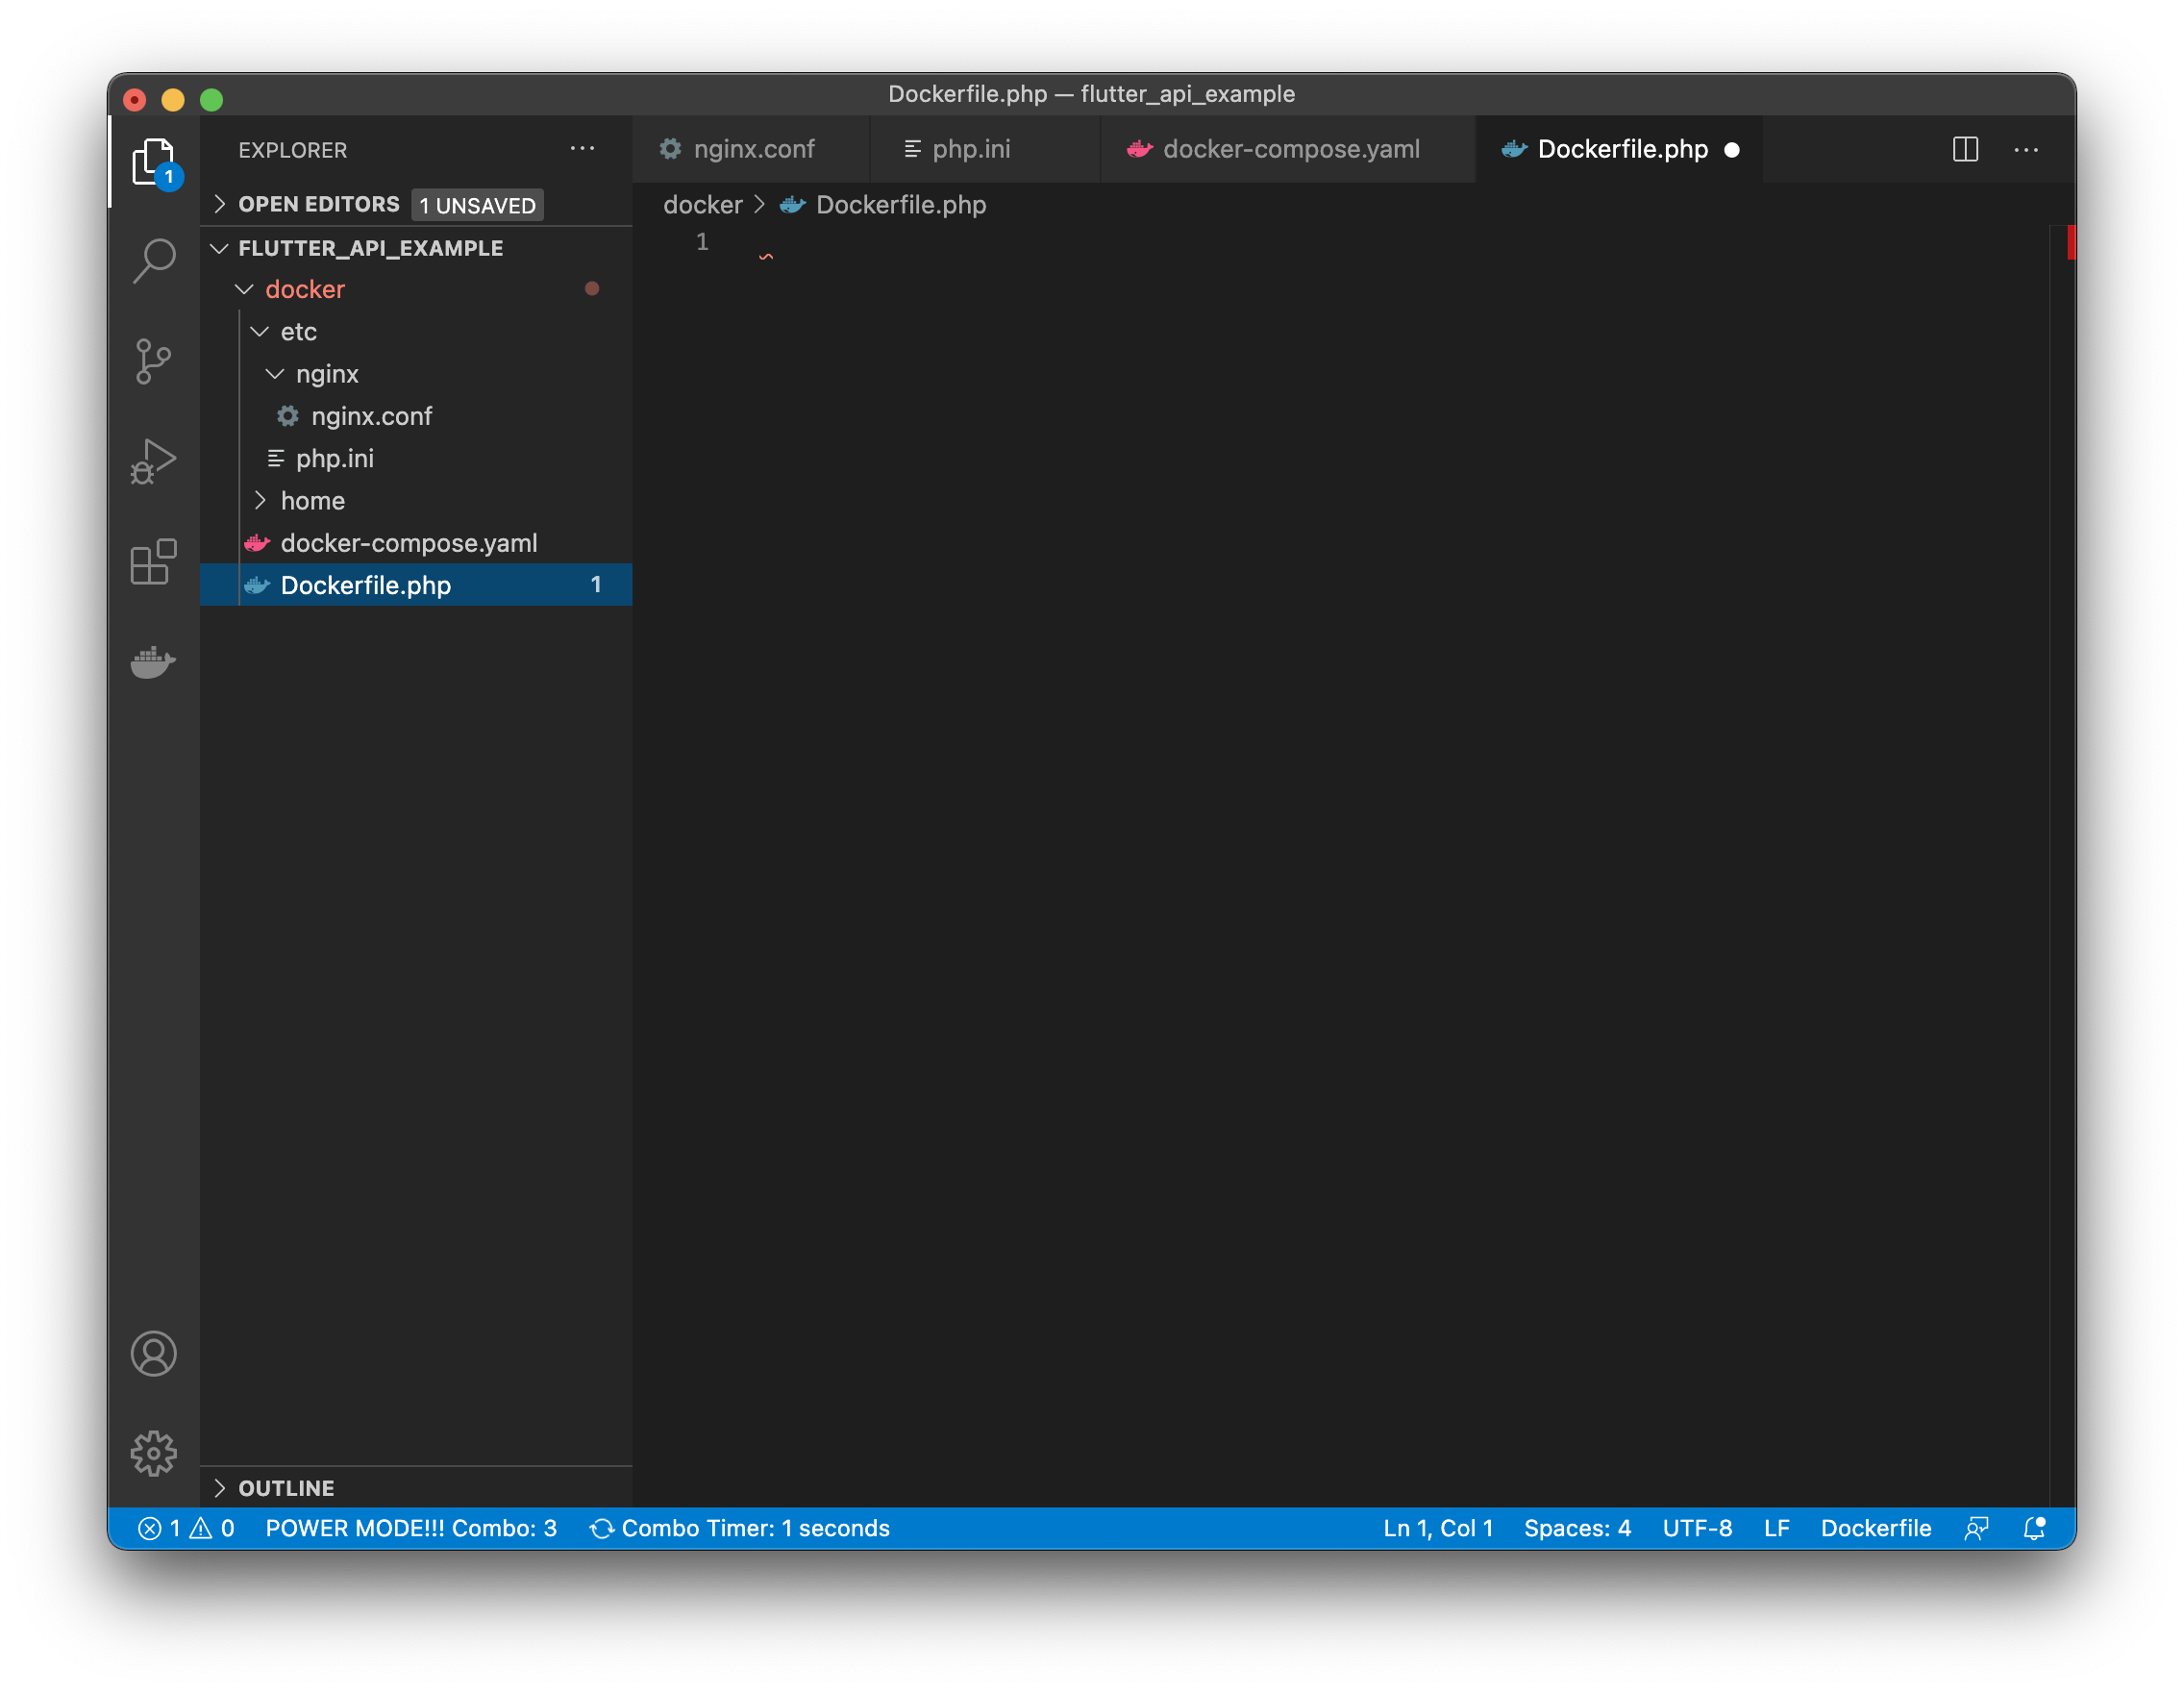Image resolution: width=2184 pixels, height=1692 pixels.
Task: Click Dockerfile language mode in status bar
Action: [x=1875, y=1528]
